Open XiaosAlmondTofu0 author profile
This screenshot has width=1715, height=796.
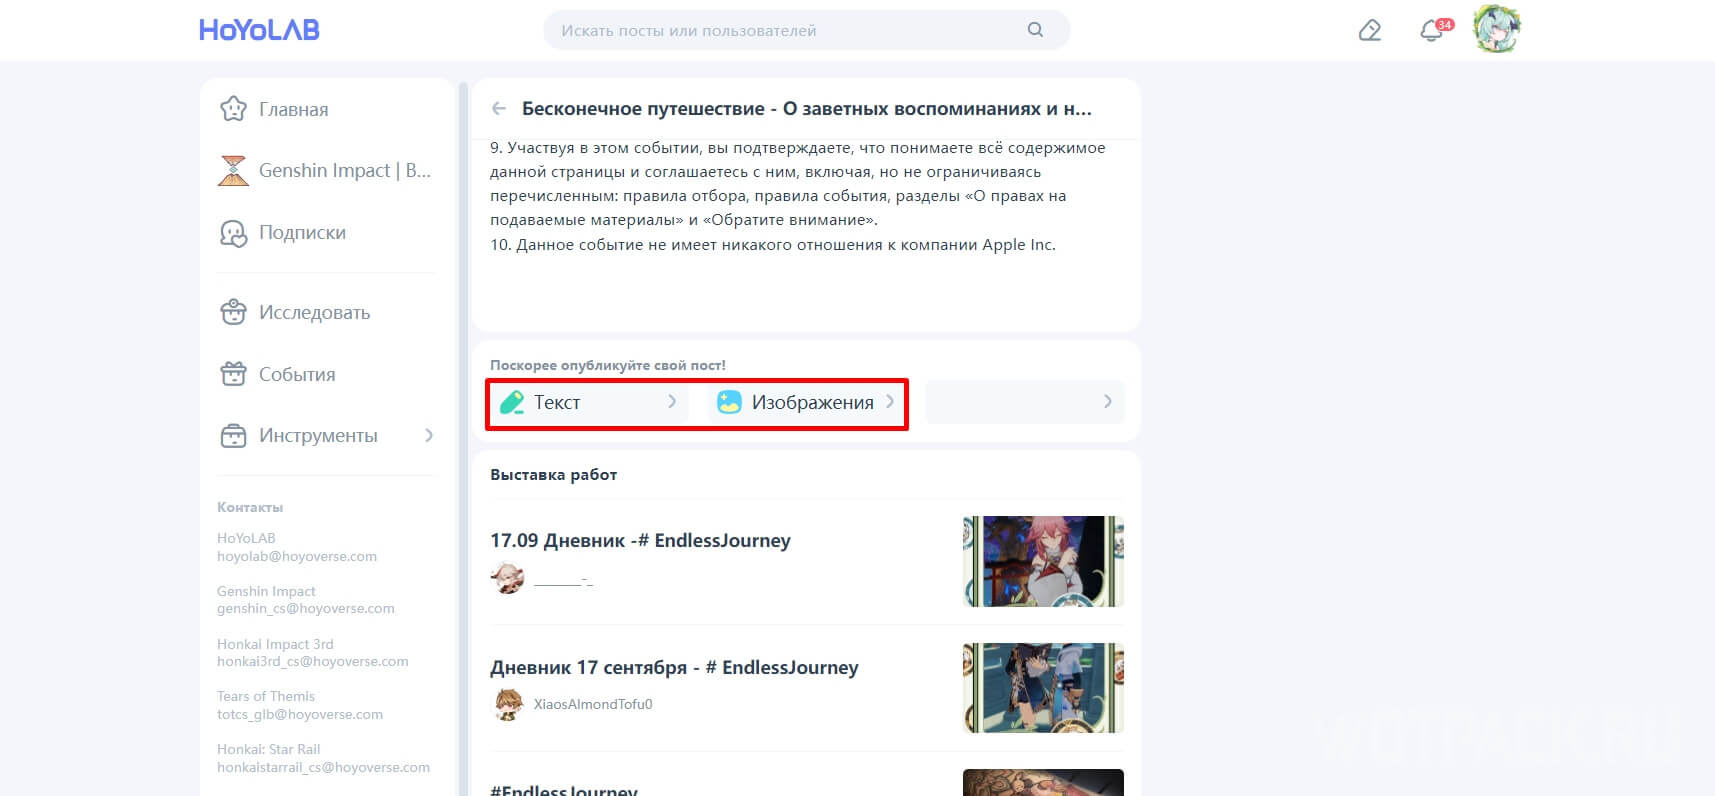(593, 704)
